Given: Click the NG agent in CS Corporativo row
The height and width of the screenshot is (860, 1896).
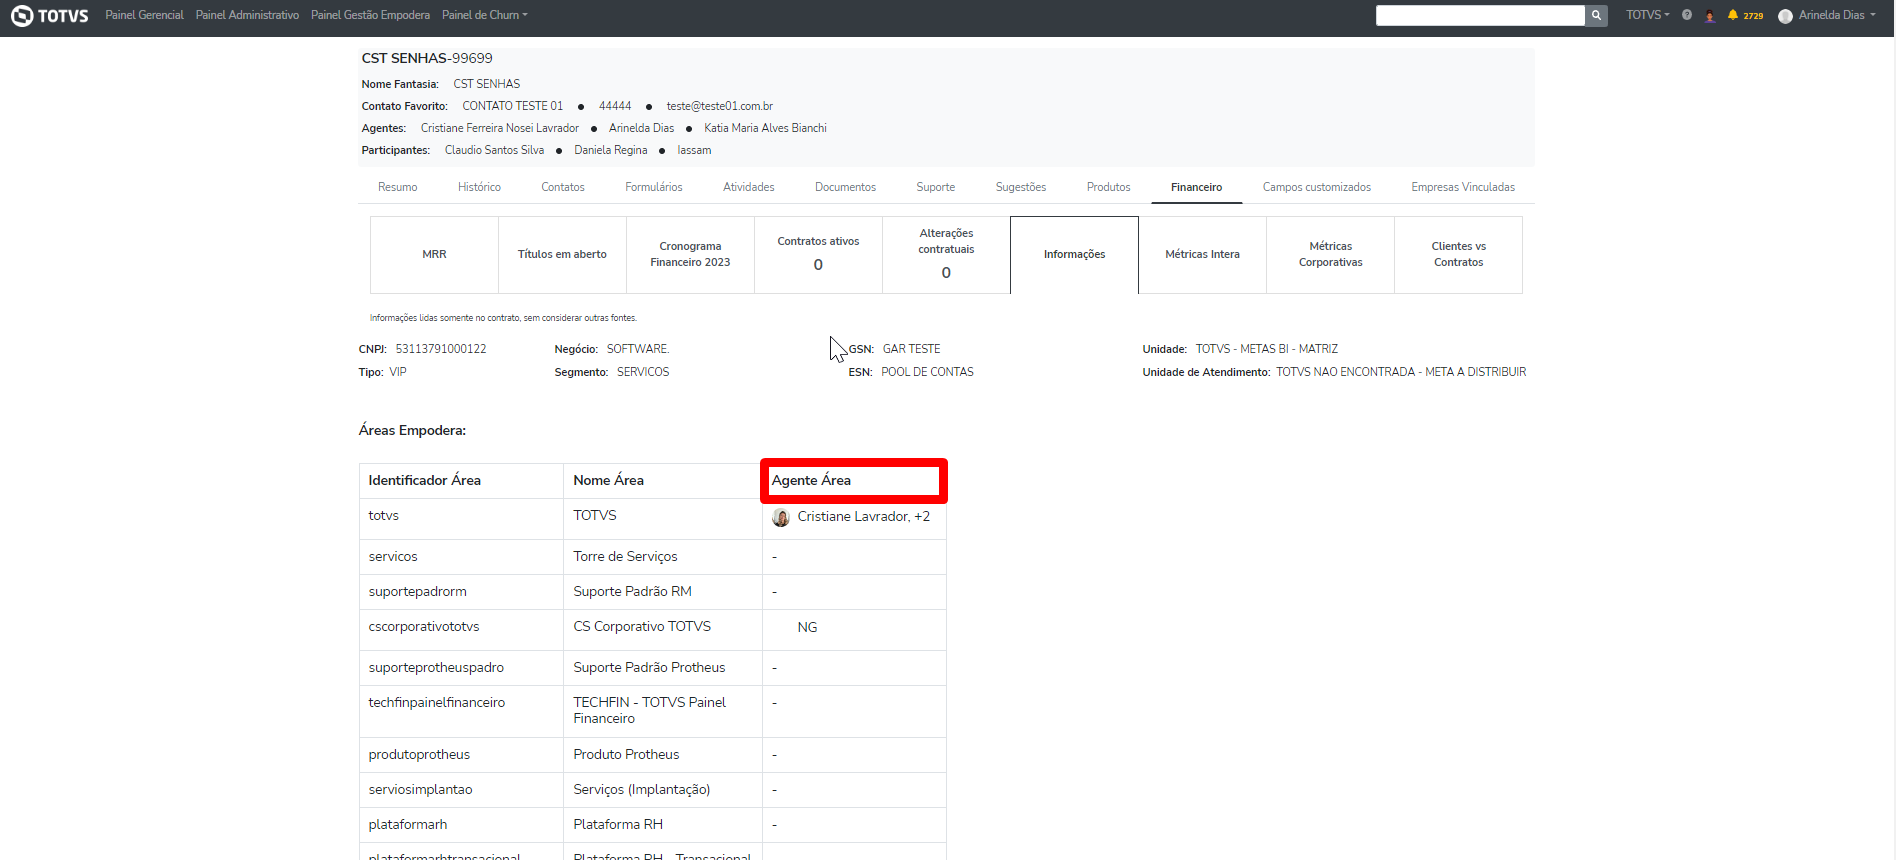Looking at the screenshot, I should pos(807,628).
